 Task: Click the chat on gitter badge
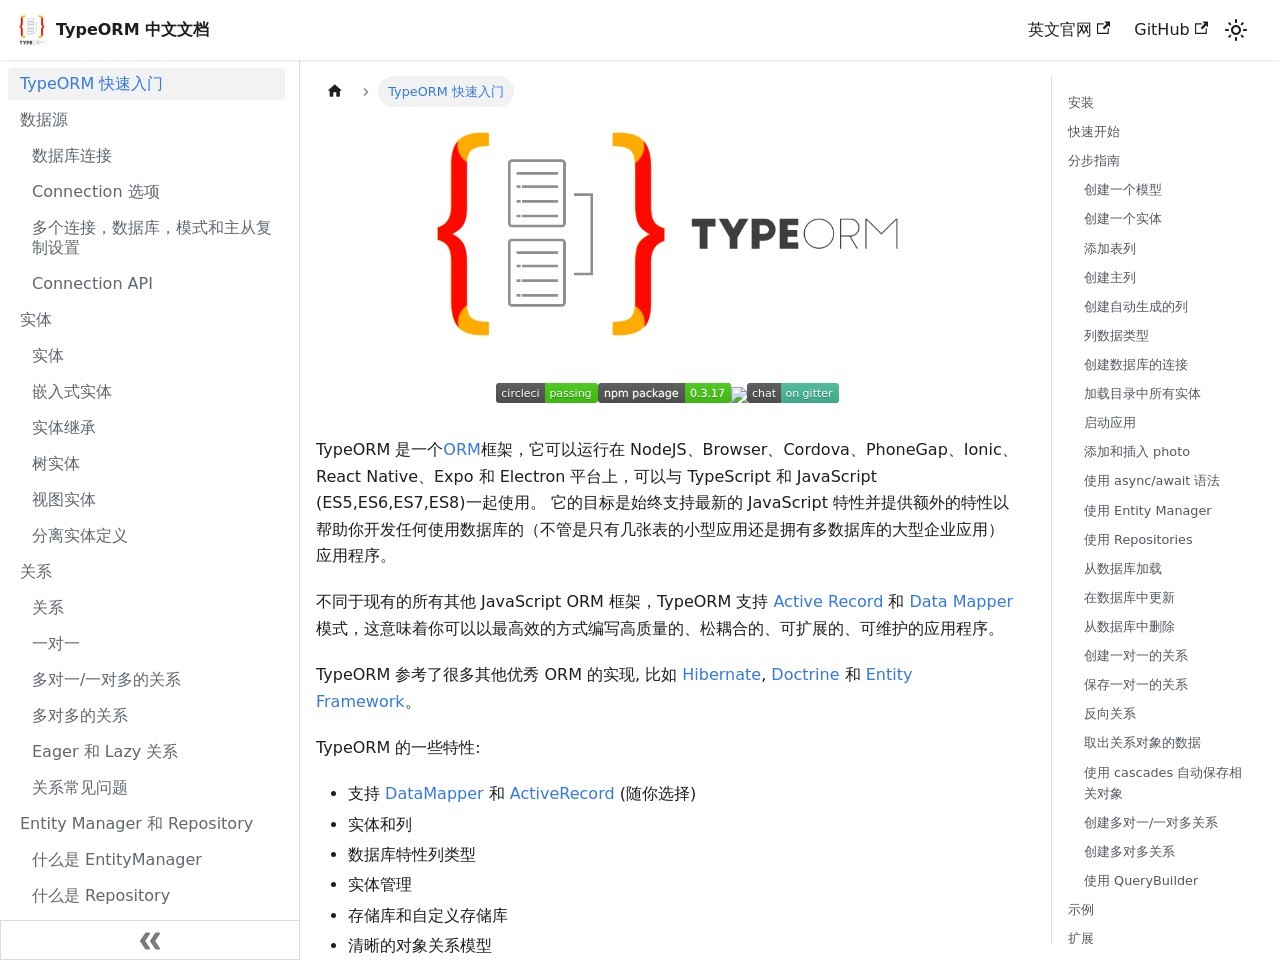tap(792, 393)
